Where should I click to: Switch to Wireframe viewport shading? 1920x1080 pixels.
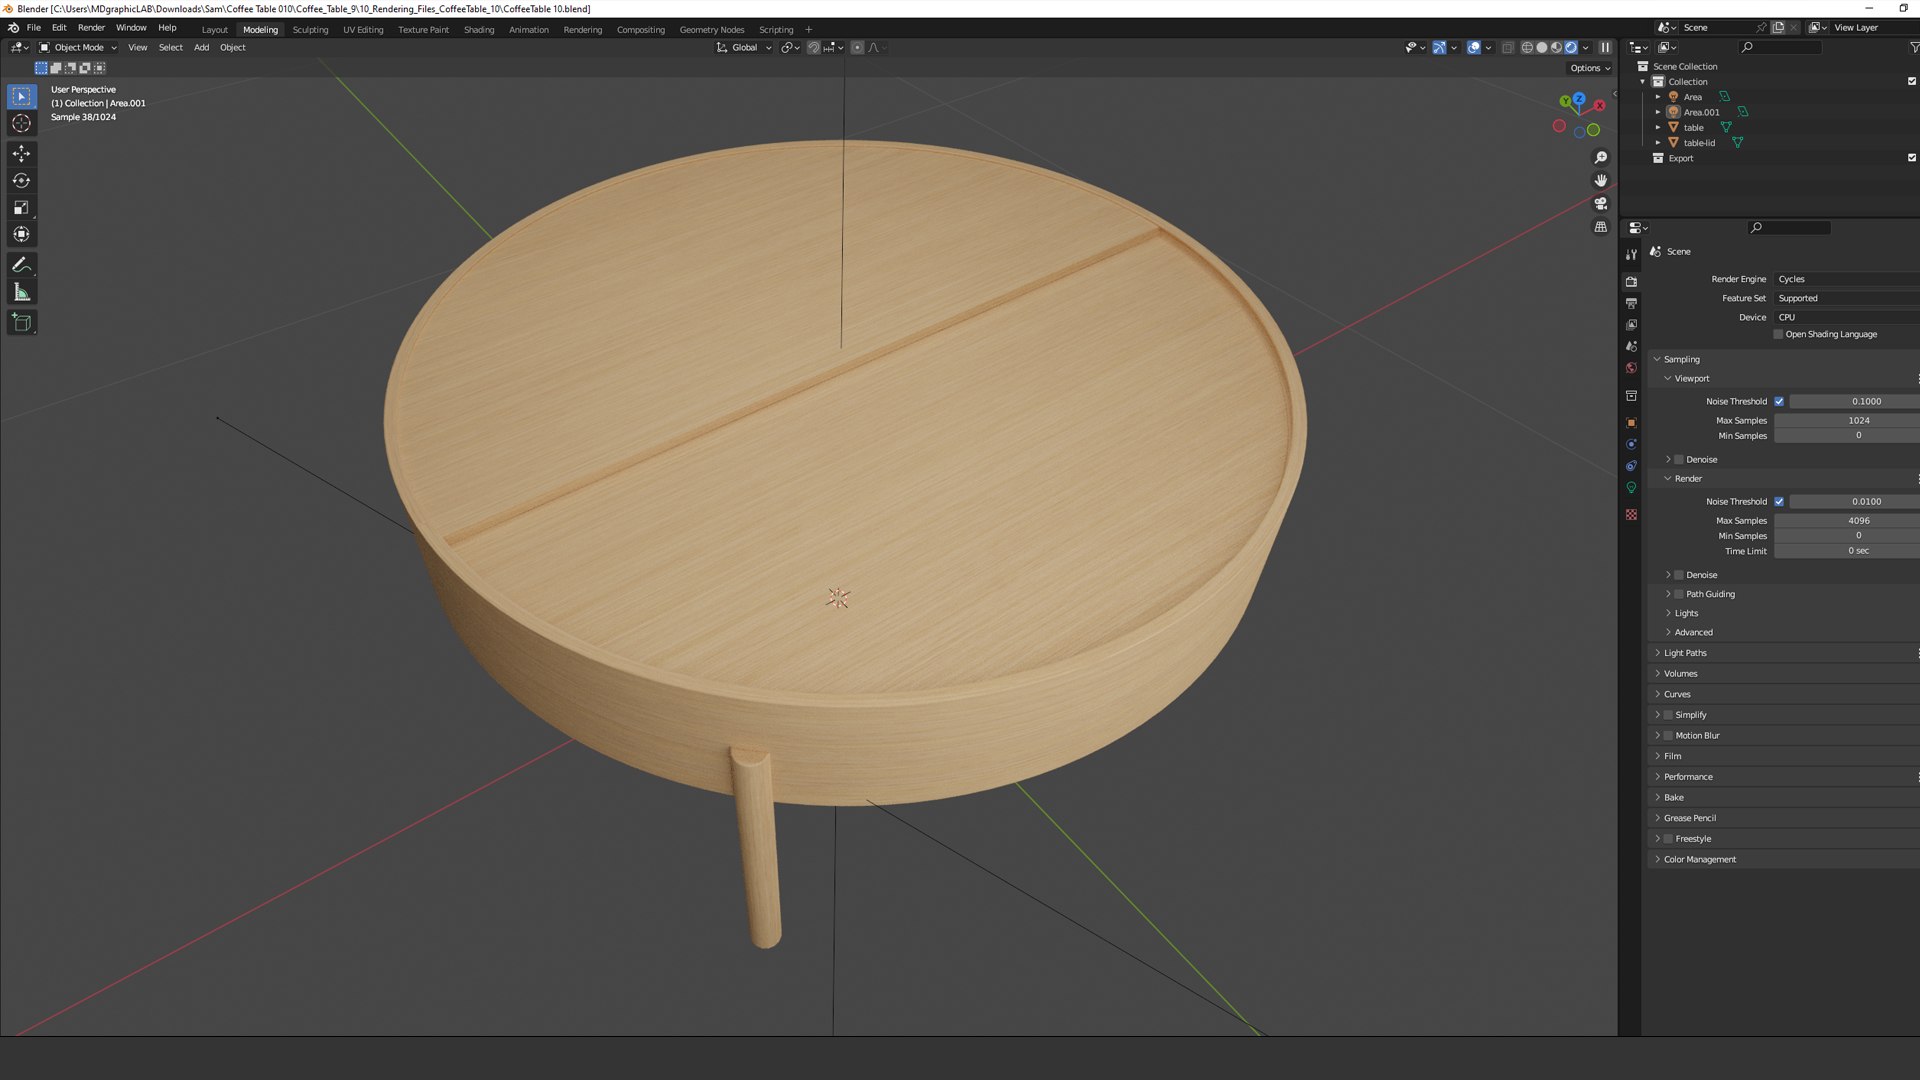(x=1527, y=47)
